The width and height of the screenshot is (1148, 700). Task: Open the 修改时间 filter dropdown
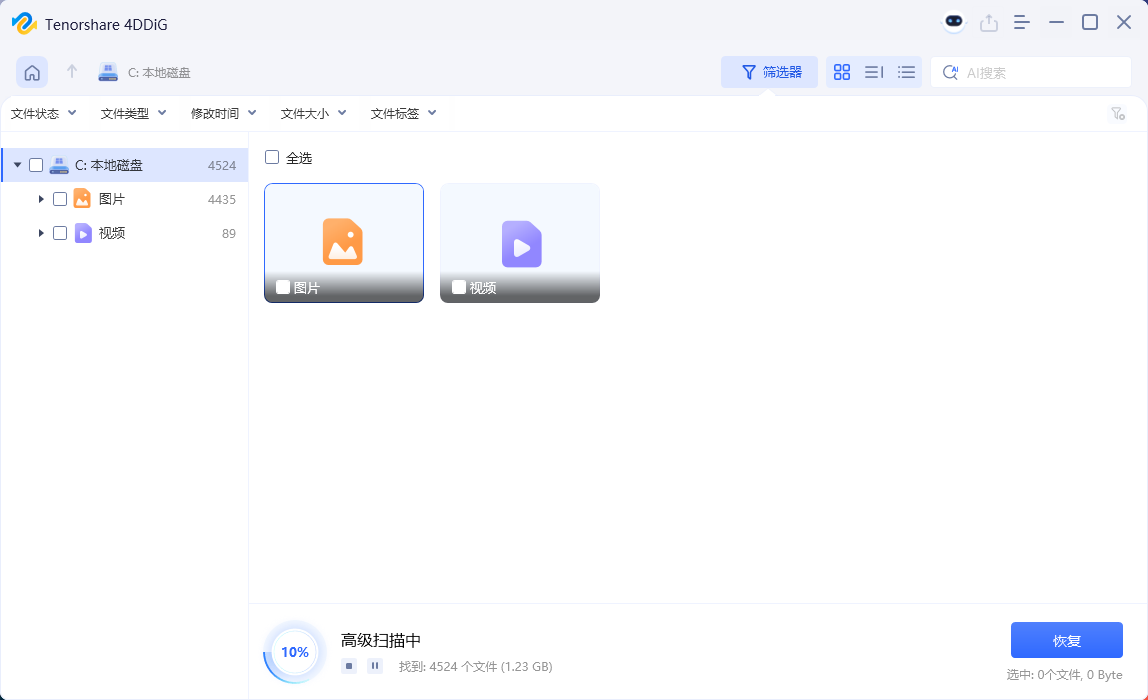(222, 113)
